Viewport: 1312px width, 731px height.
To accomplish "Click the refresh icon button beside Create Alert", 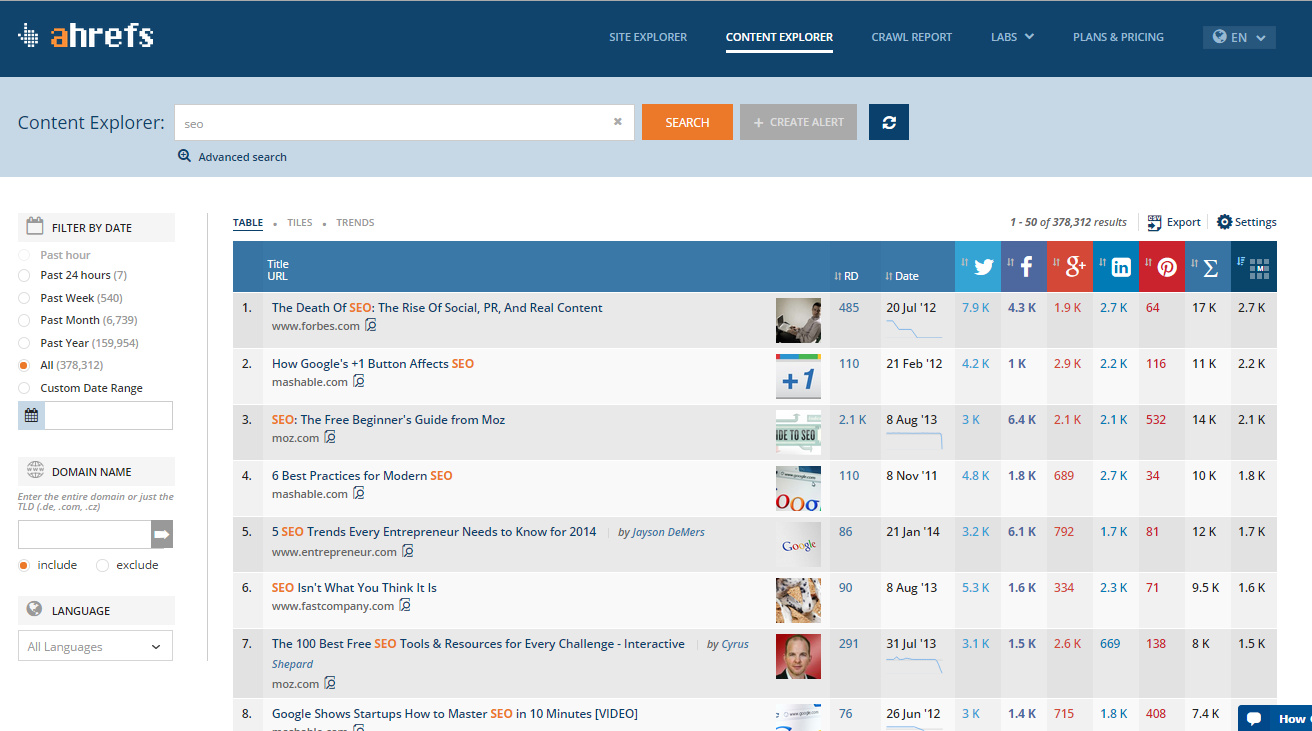I will coord(888,122).
